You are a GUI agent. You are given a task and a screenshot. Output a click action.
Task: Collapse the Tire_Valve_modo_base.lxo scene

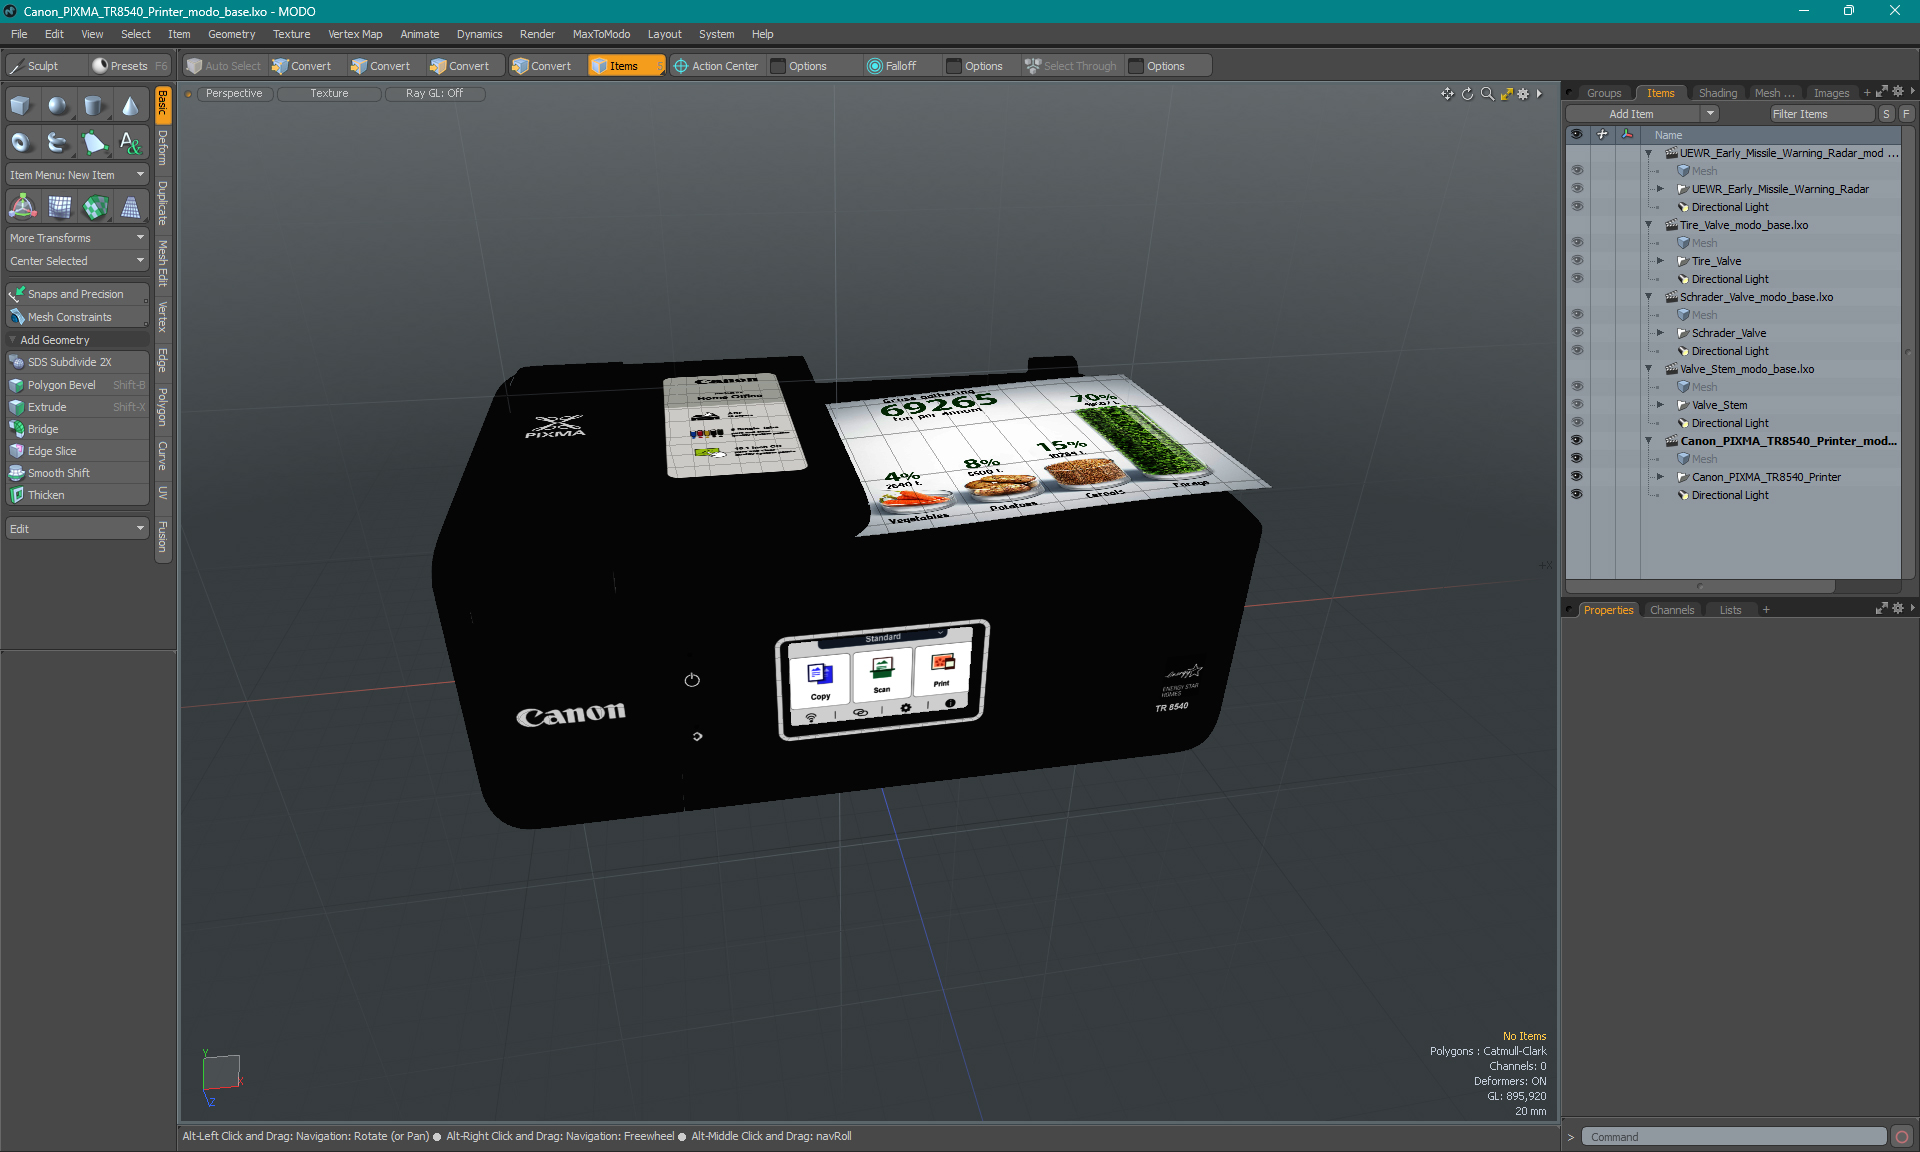(1649, 225)
